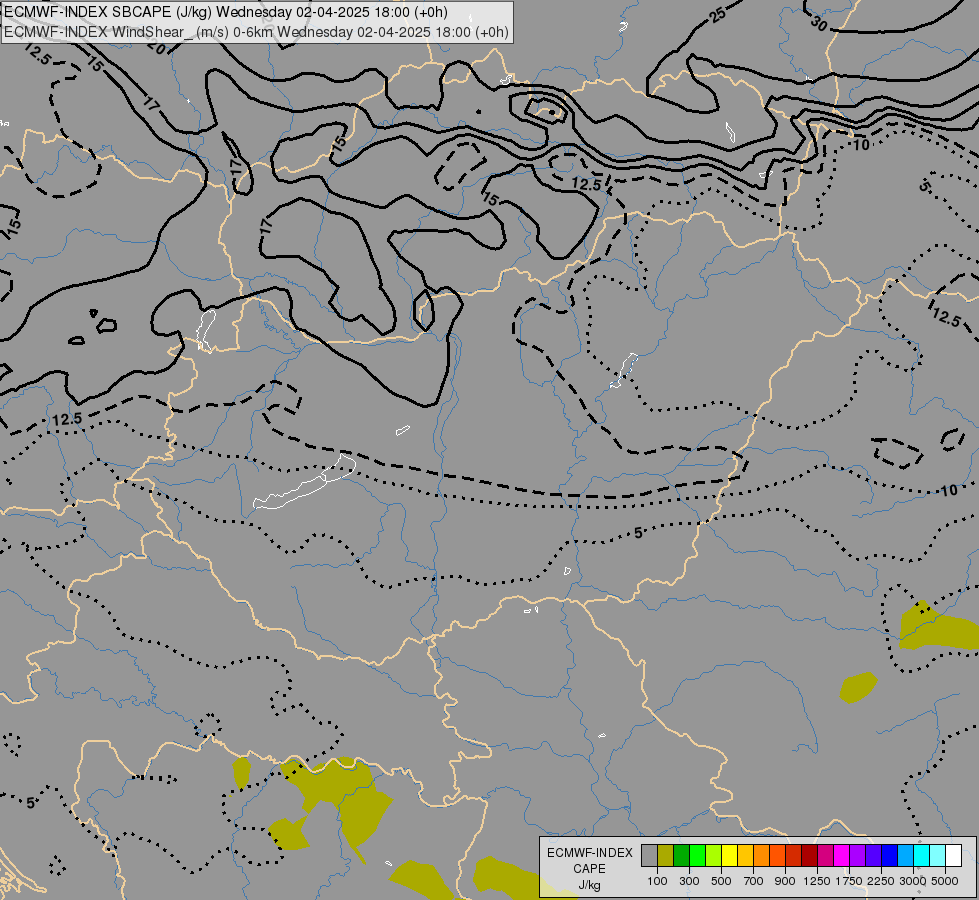Choose the red-orange swatch before the 900 tick

pyautogui.click(x=777, y=855)
